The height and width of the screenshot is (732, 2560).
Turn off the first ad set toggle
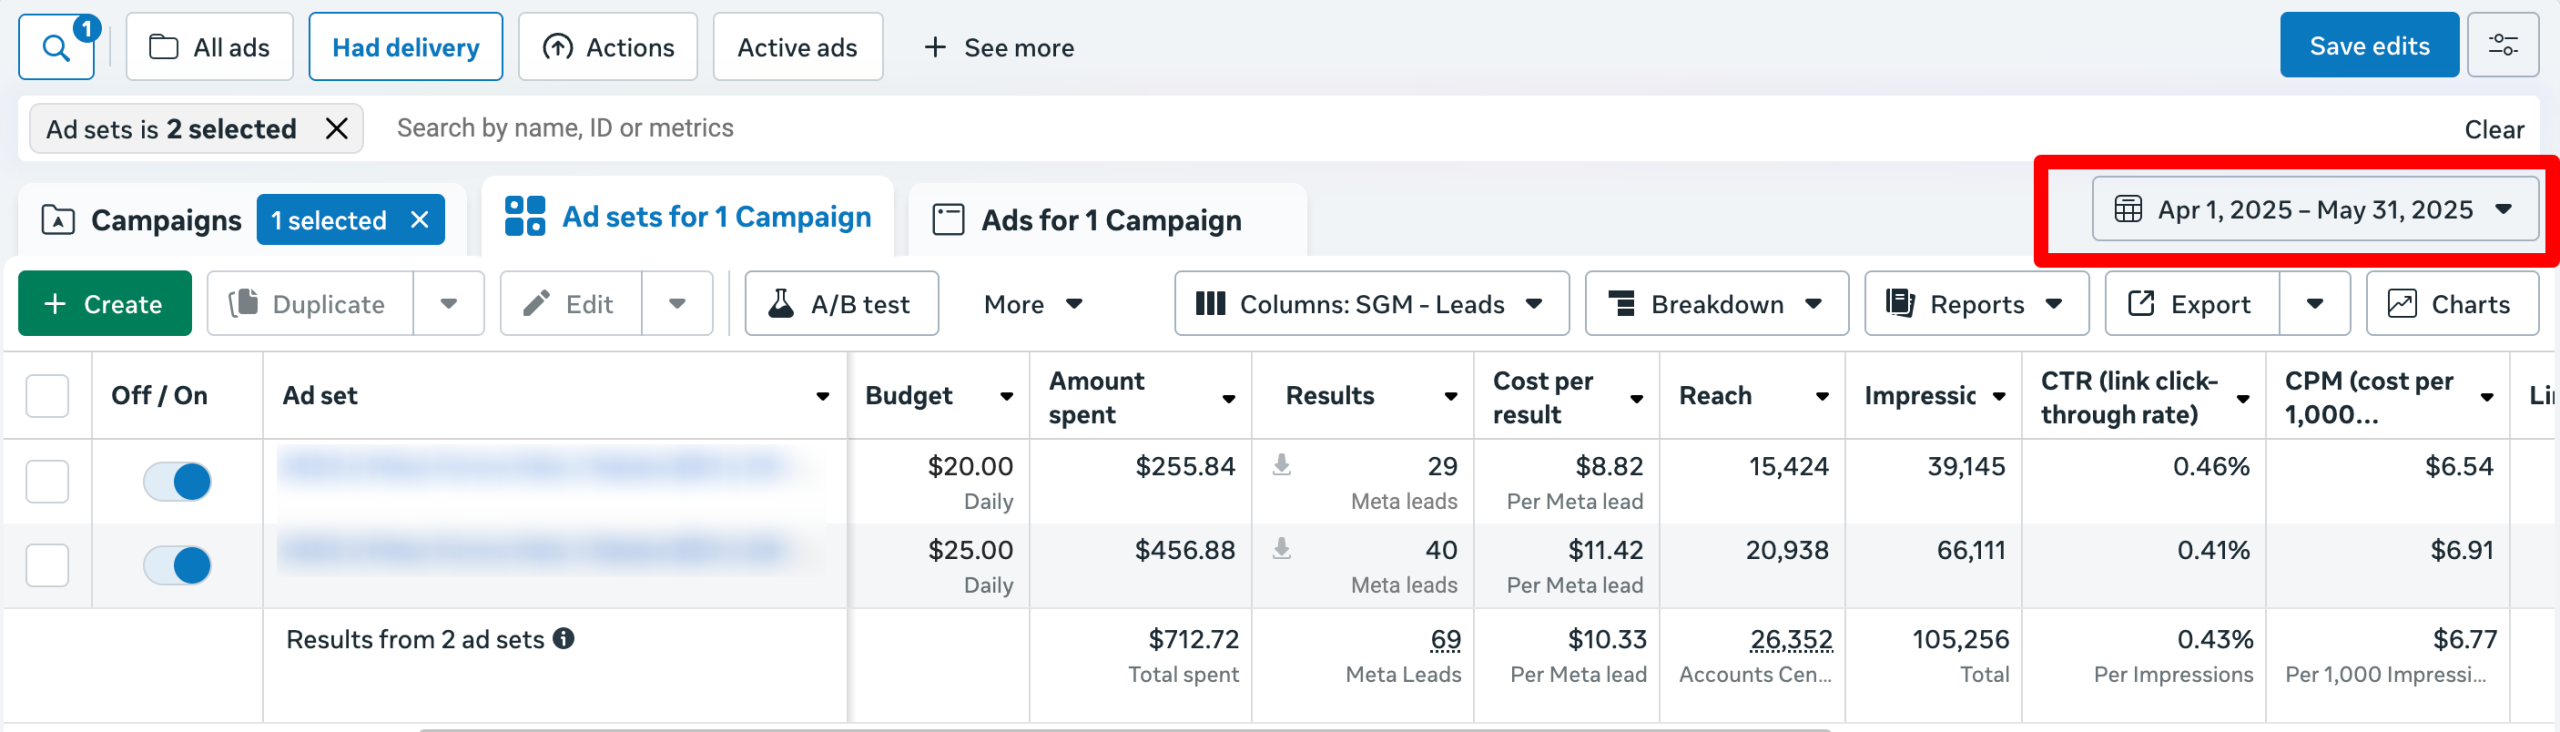[x=178, y=482]
